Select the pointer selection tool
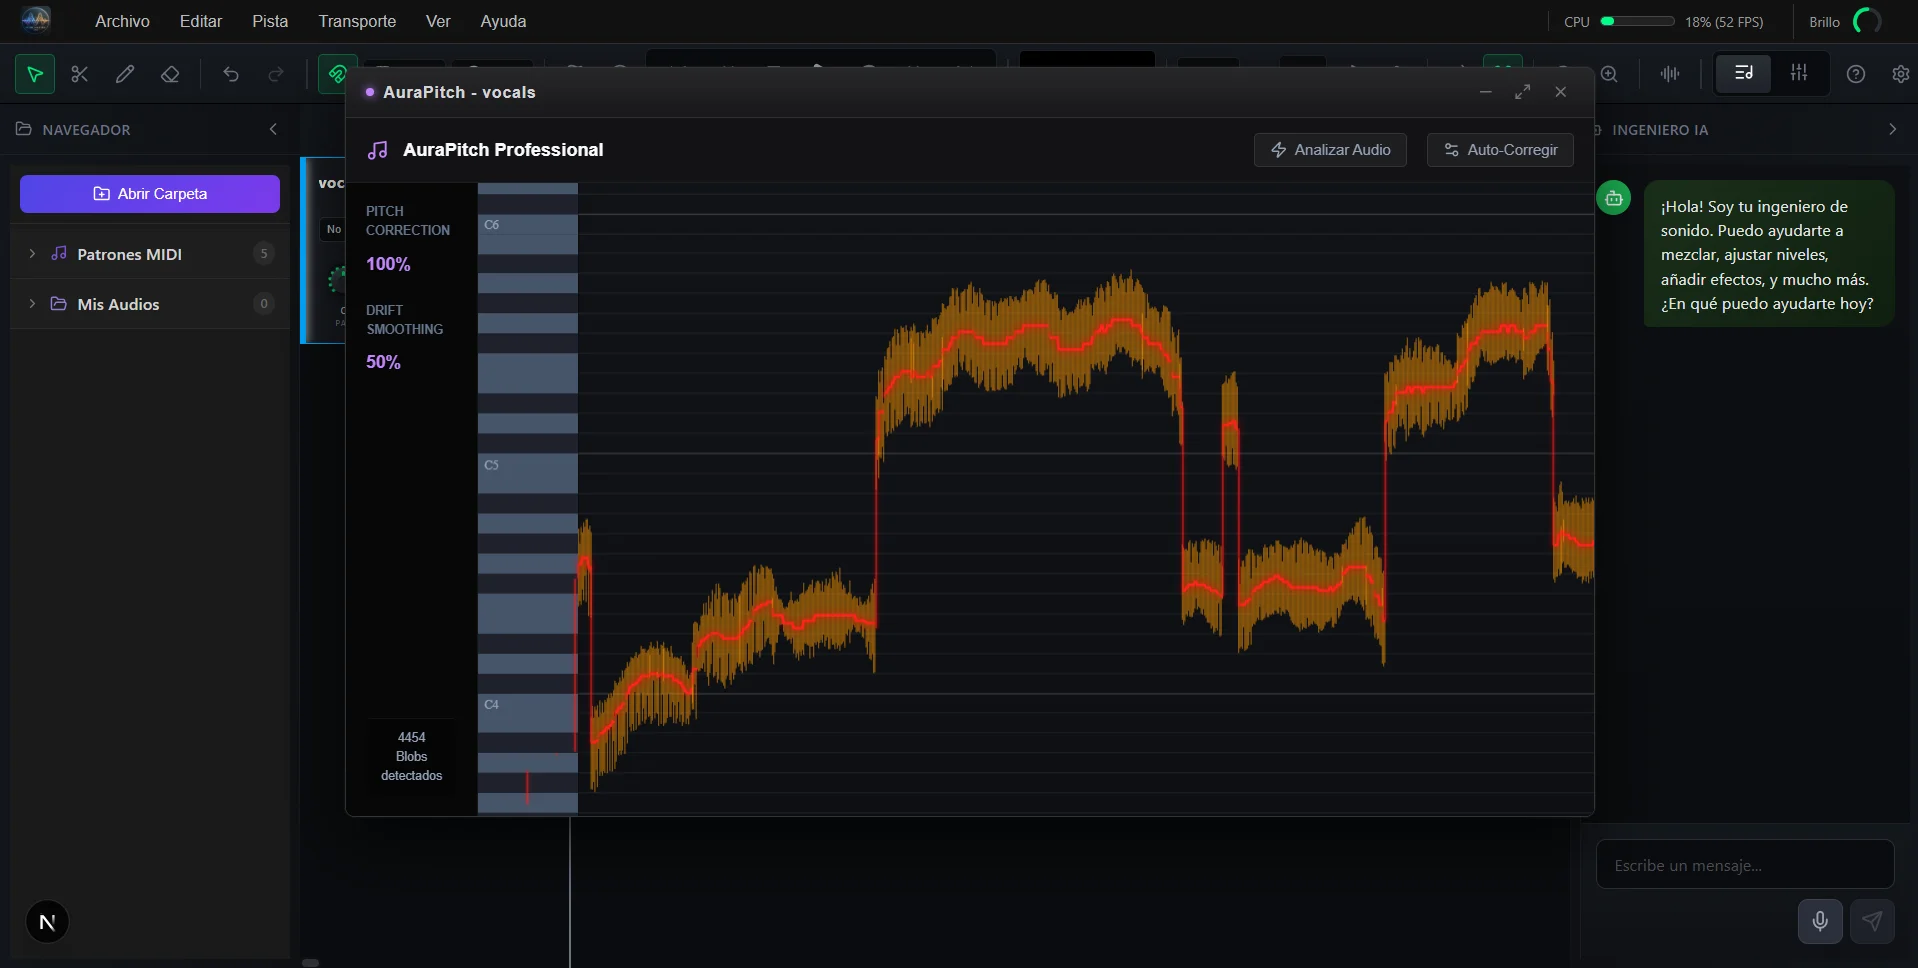This screenshot has height=968, width=1918. click(35, 74)
